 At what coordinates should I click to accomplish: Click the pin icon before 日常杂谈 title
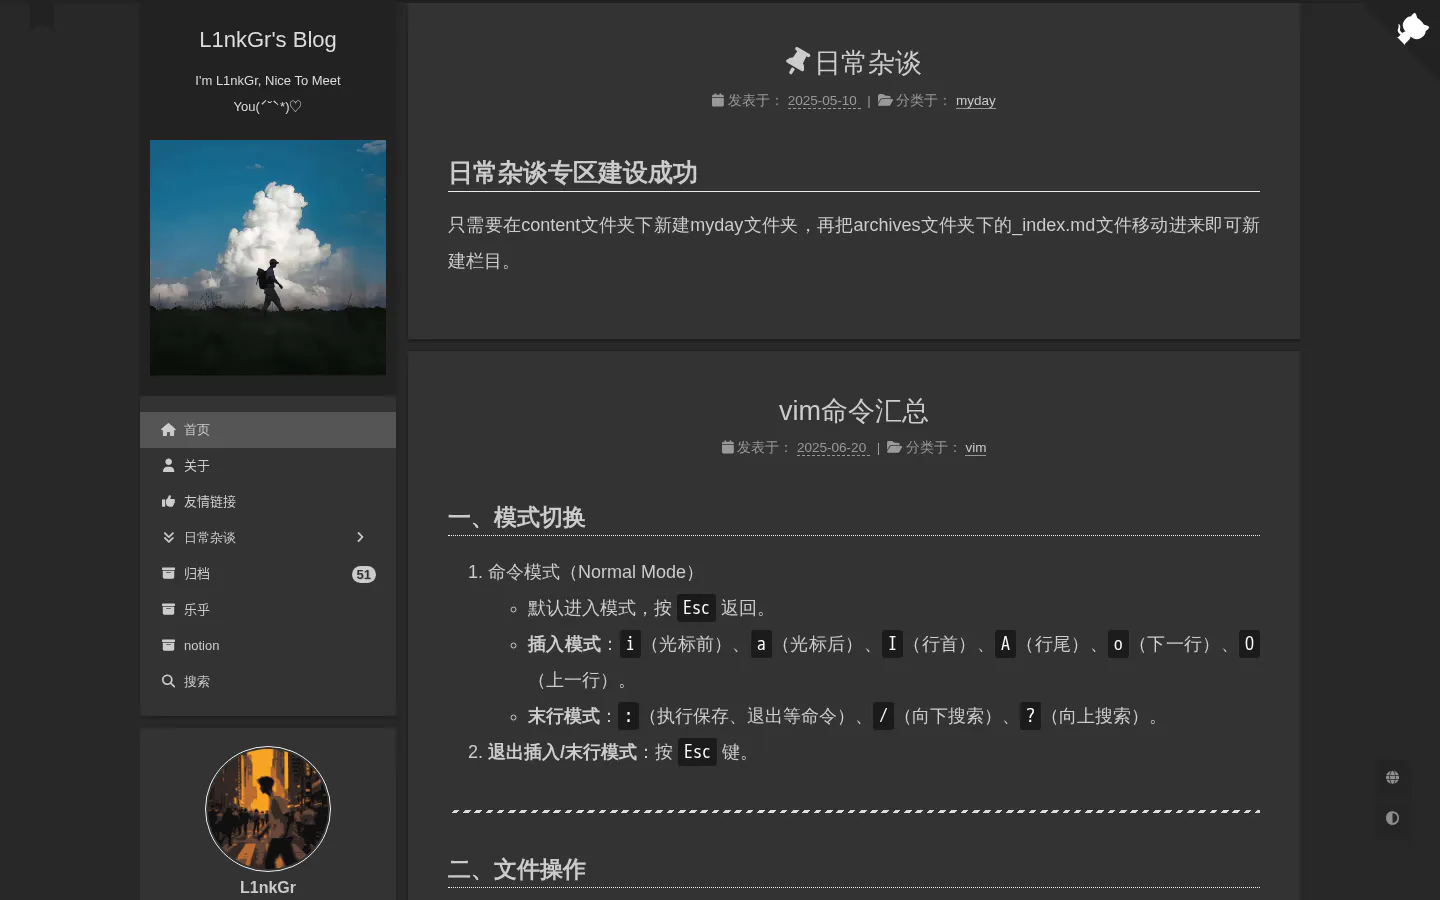click(797, 62)
